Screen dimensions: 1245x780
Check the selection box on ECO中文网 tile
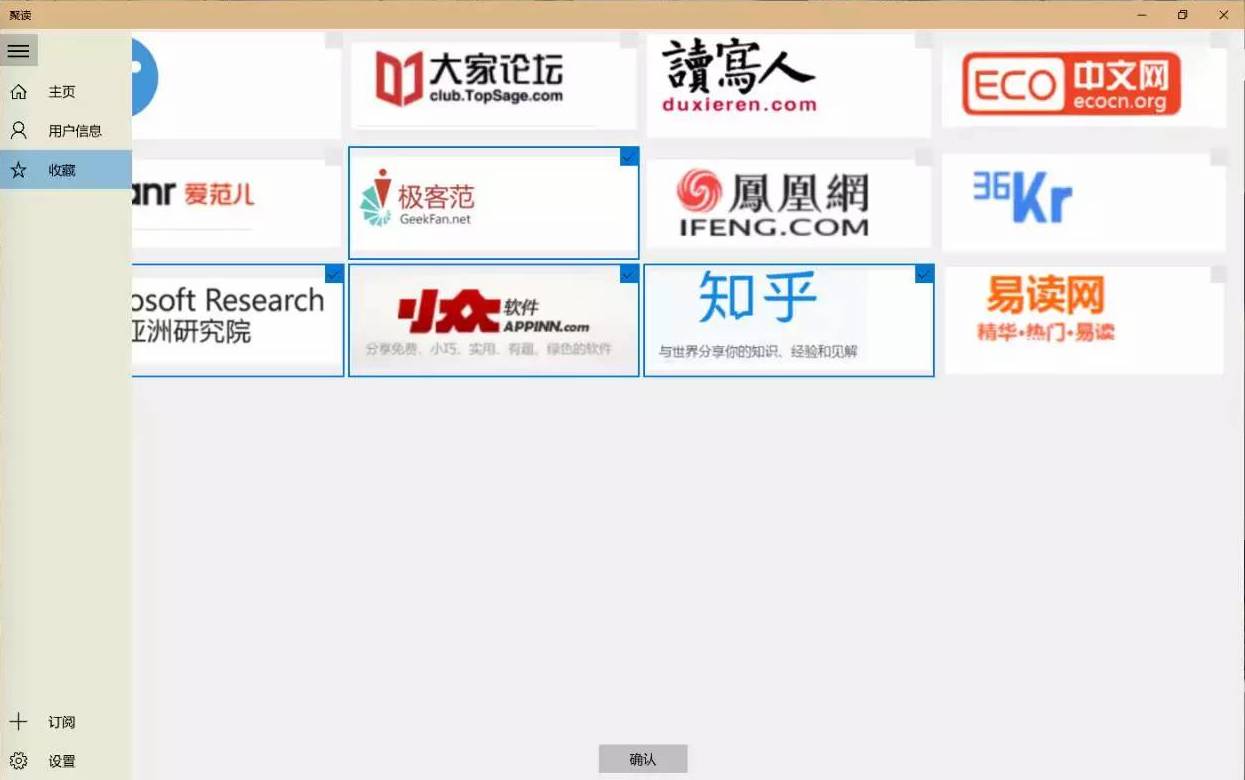tap(1220, 40)
